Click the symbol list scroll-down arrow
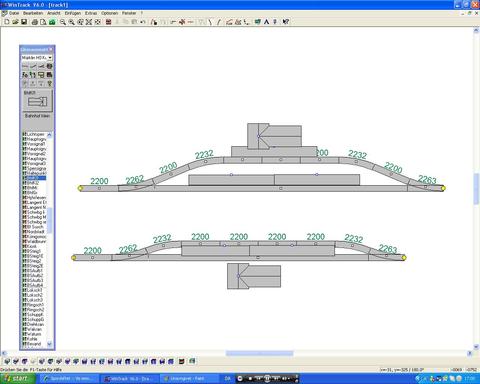 click(50, 344)
